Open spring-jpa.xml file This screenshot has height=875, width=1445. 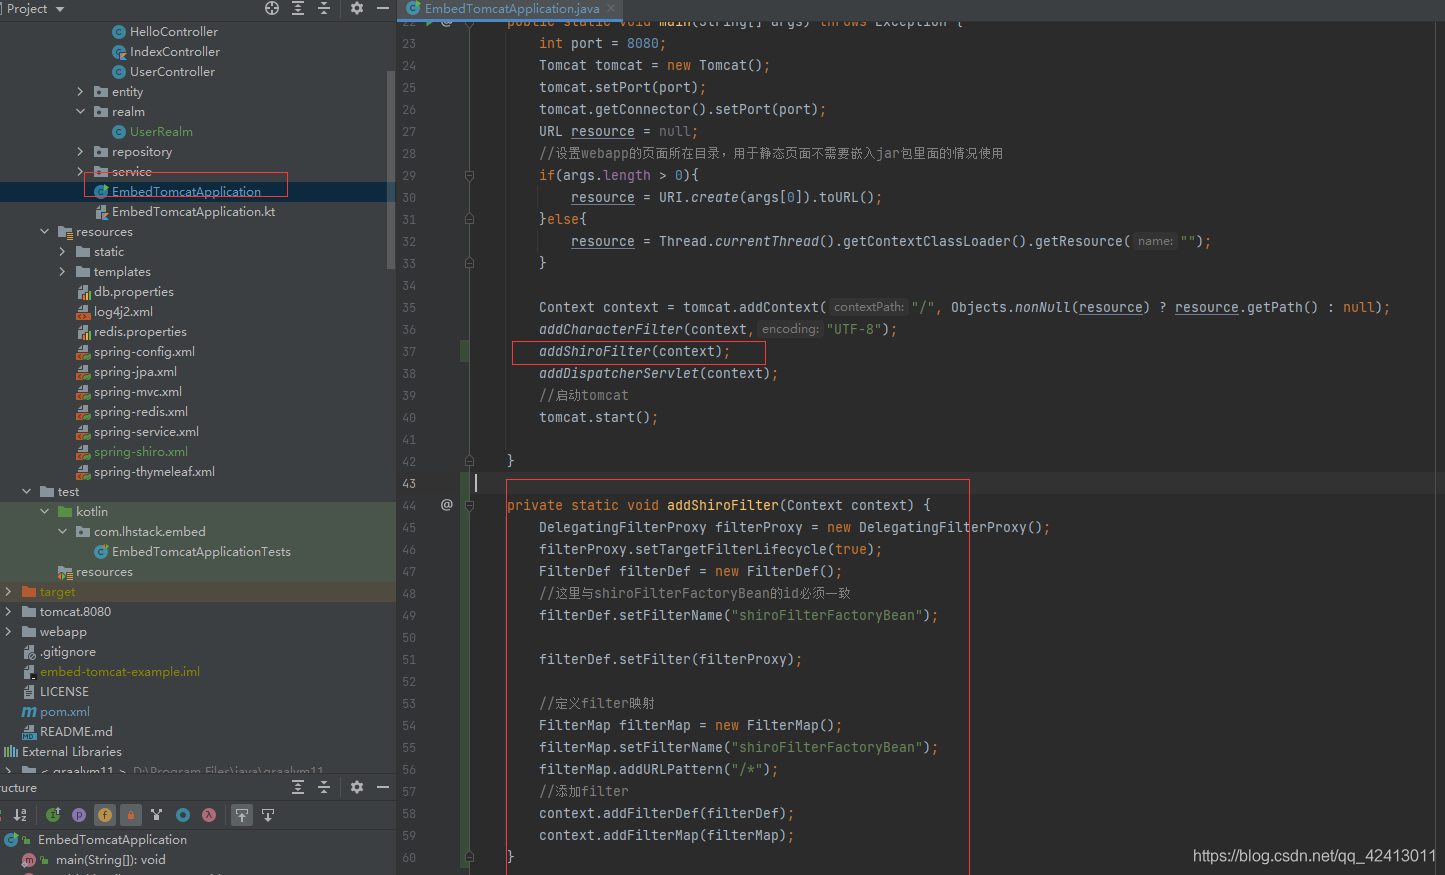135,372
